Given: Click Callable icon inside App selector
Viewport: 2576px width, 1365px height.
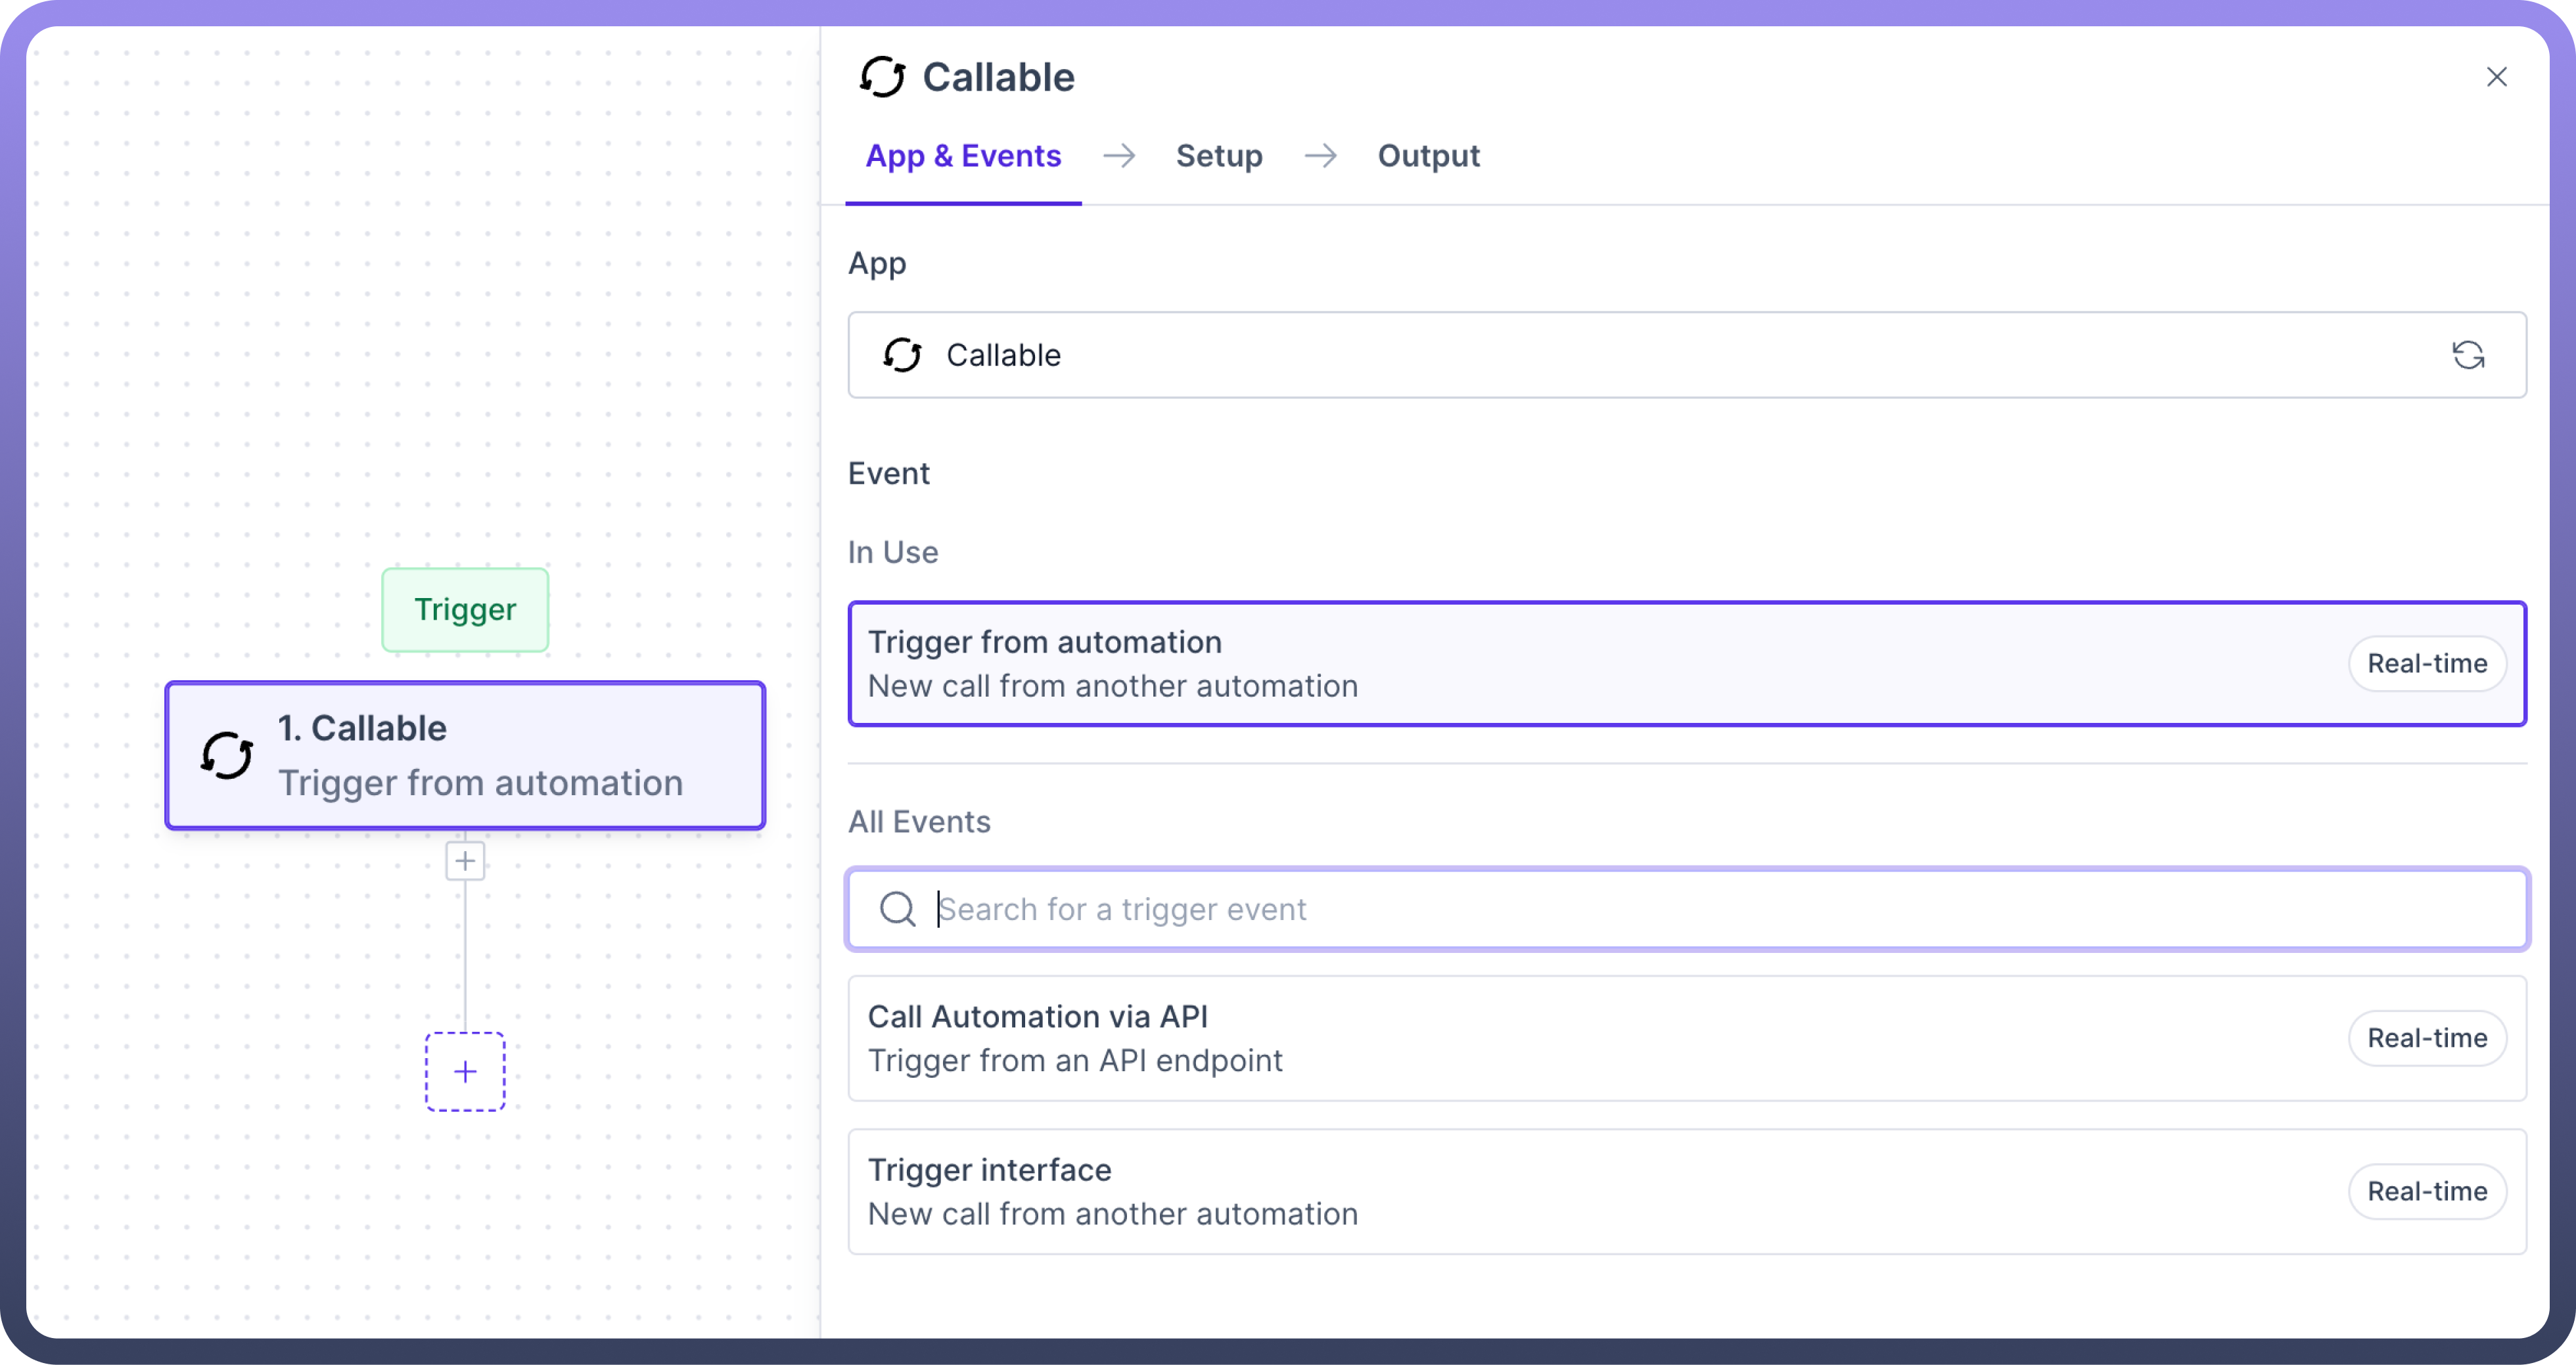Looking at the screenshot, I should [x=902, y=355].
